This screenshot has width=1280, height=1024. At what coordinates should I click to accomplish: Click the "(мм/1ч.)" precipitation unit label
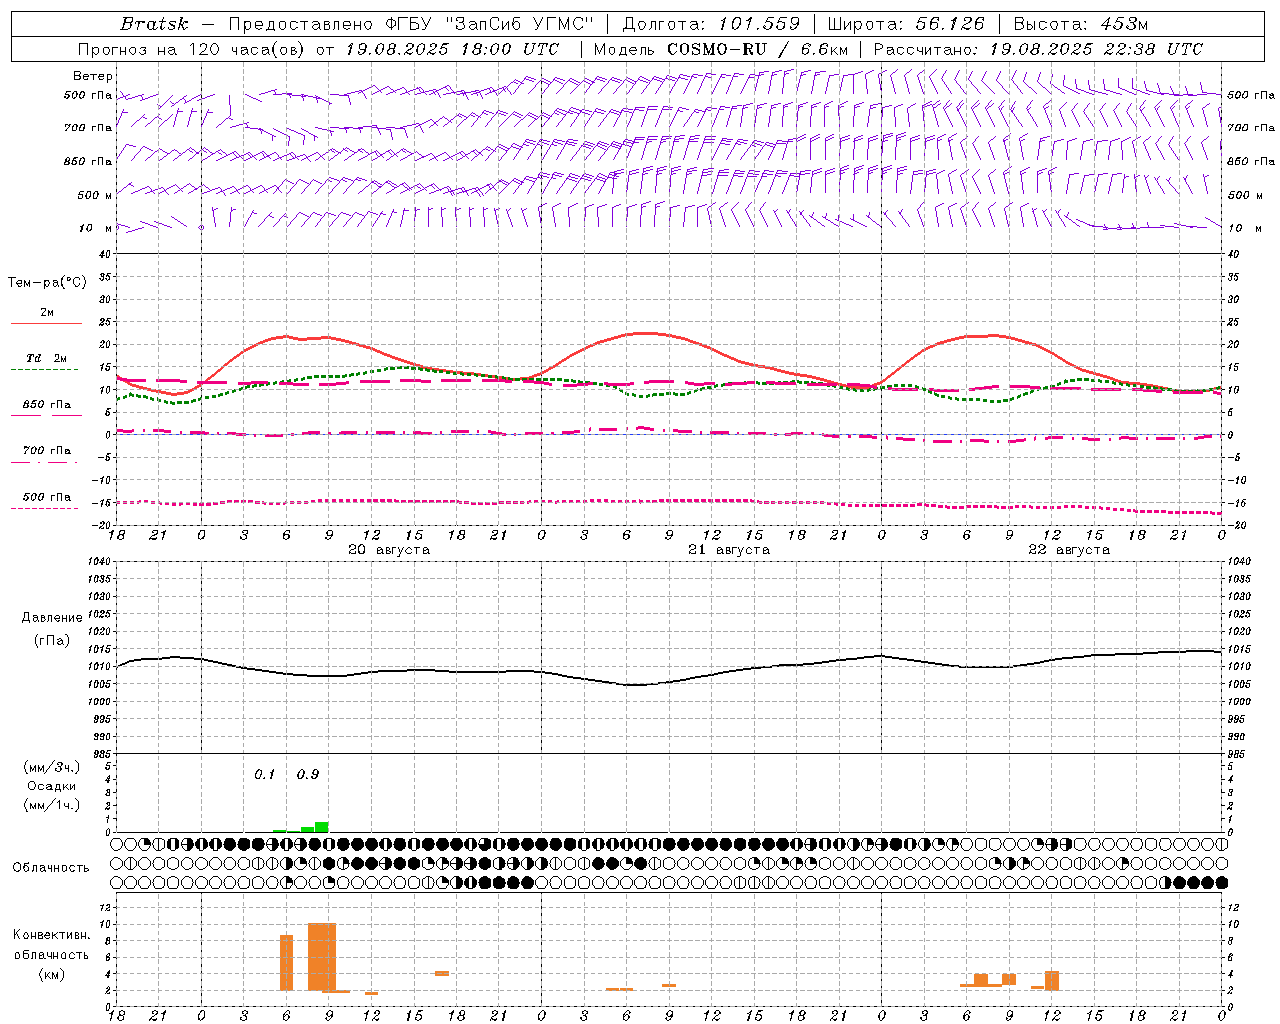click(x=52, y=805)
